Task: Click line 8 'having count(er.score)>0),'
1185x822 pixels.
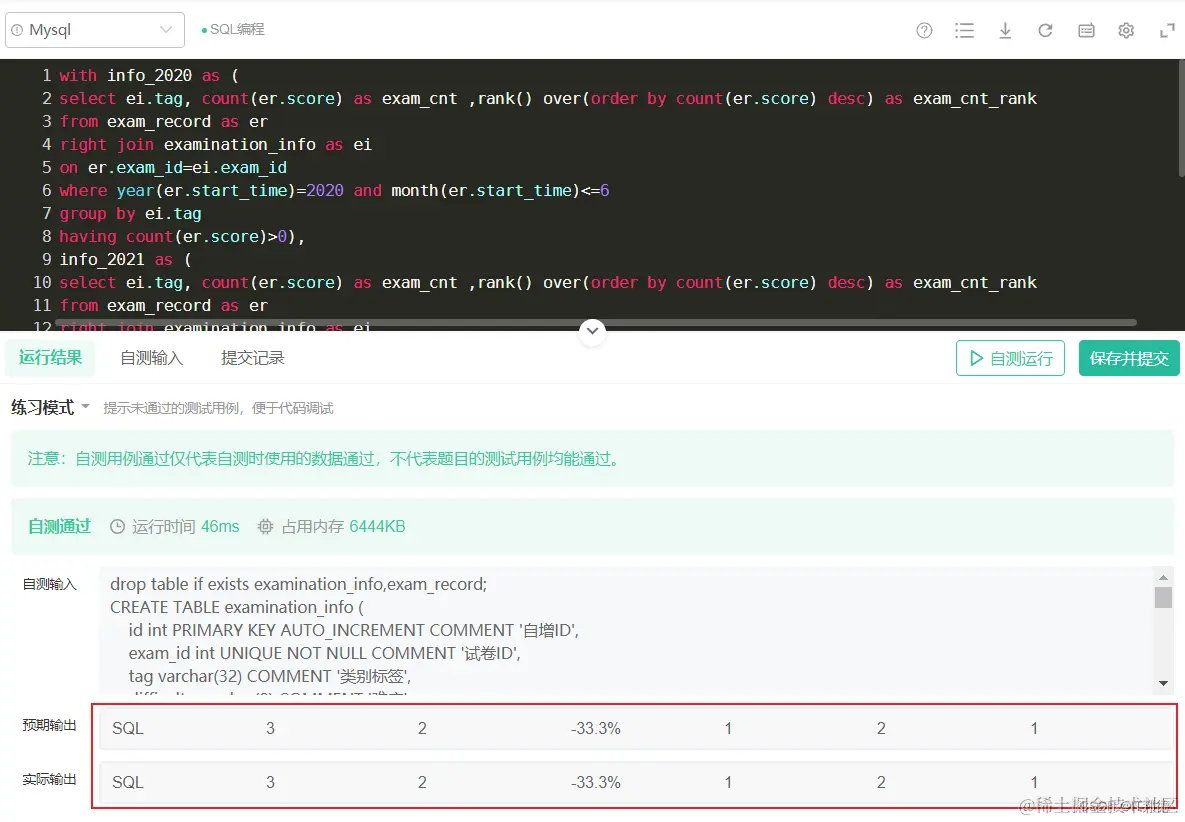Action: click(x=182, y=236)
